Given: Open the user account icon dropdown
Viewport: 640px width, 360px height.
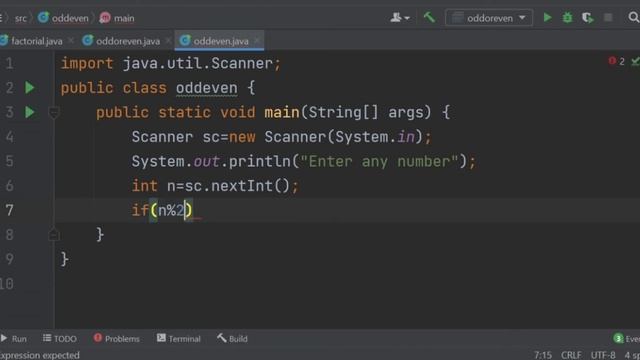Looking at the screenshot, I should [x=400, y=18].
